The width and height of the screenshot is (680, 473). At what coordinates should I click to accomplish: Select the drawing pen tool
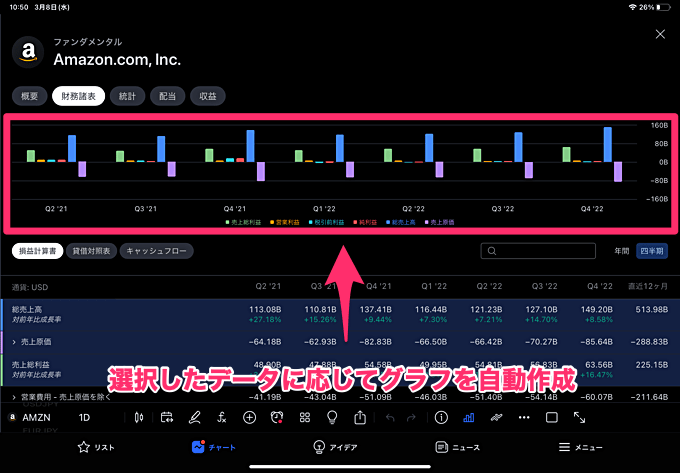(194, 418)
